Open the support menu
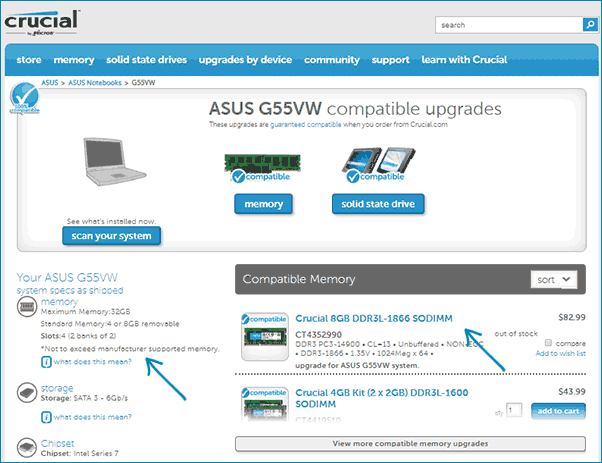 (390, 60)
